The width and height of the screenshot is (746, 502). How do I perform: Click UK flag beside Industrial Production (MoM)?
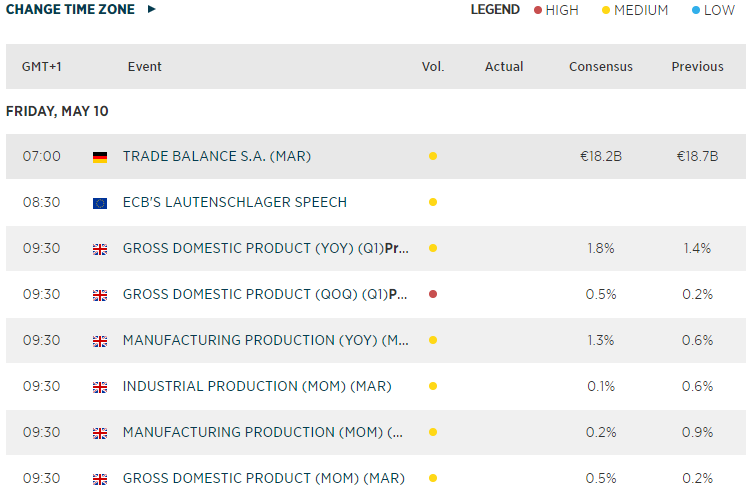(x=100, y=387)
